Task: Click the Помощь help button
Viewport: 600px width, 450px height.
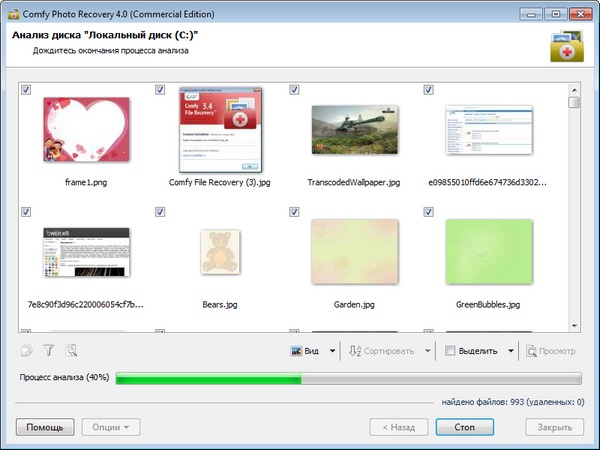Action: pyautogui.click(x=45, y=427)
